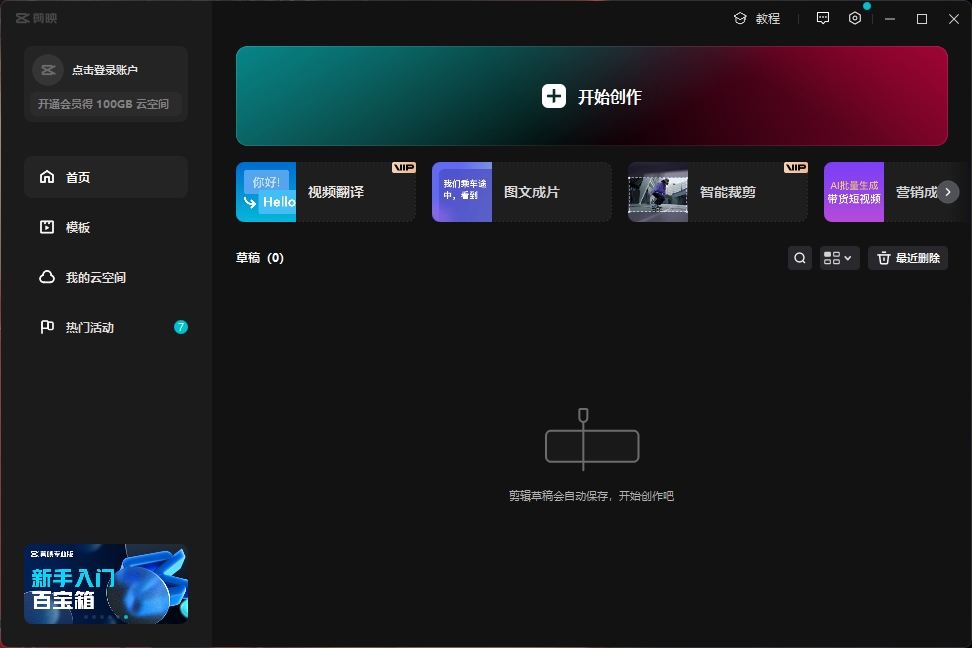The width and height of the screenshot is (972, 648).
Task: Click 点击登录账户 to sign in
Action: pyautogui.click(x=105, y=70)
